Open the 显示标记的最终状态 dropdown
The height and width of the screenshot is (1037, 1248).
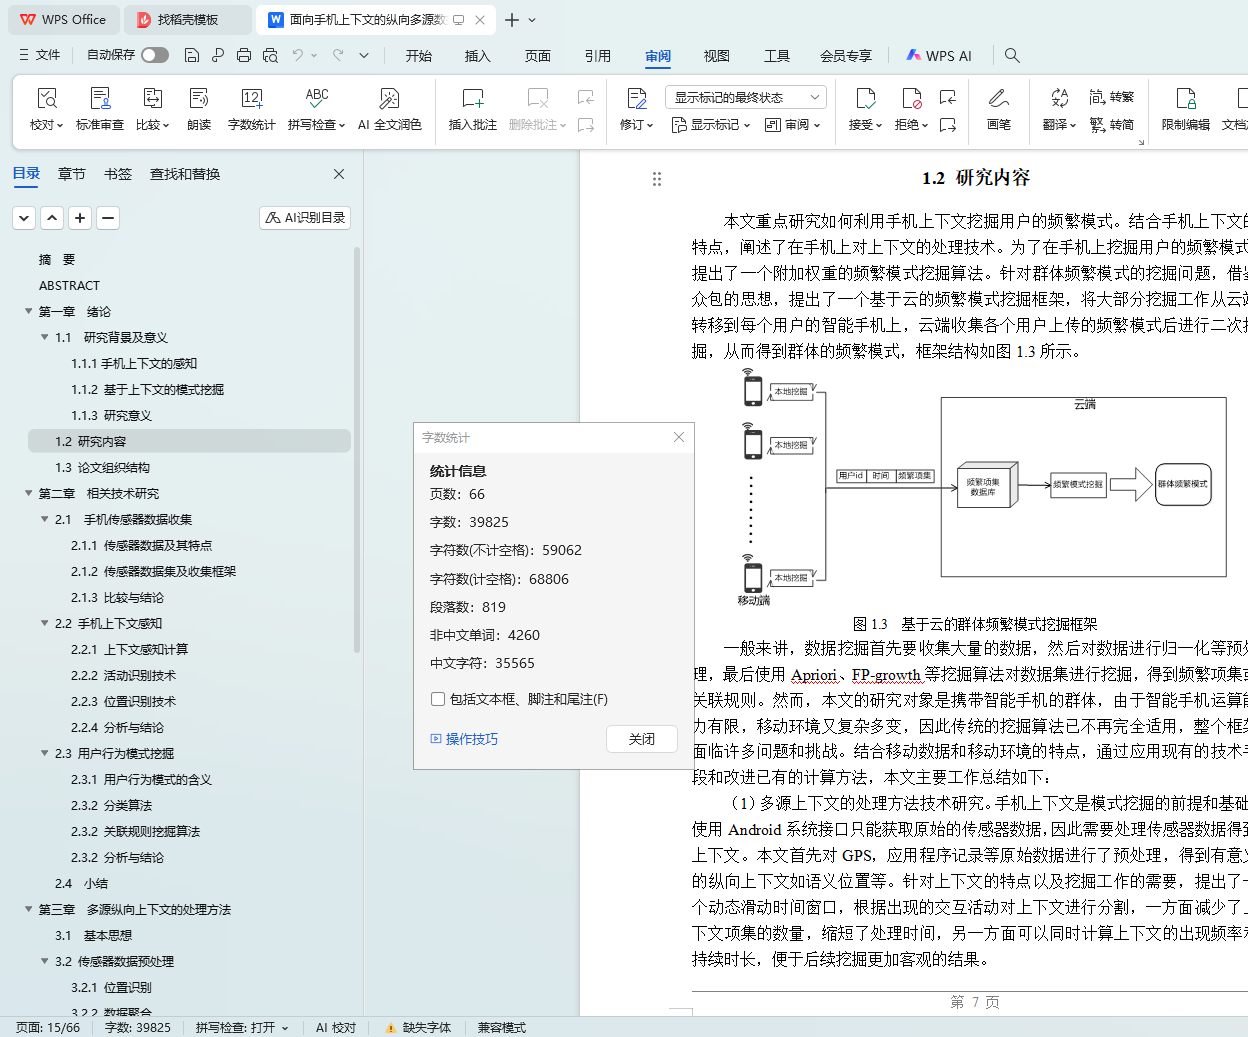pos(745,97)
